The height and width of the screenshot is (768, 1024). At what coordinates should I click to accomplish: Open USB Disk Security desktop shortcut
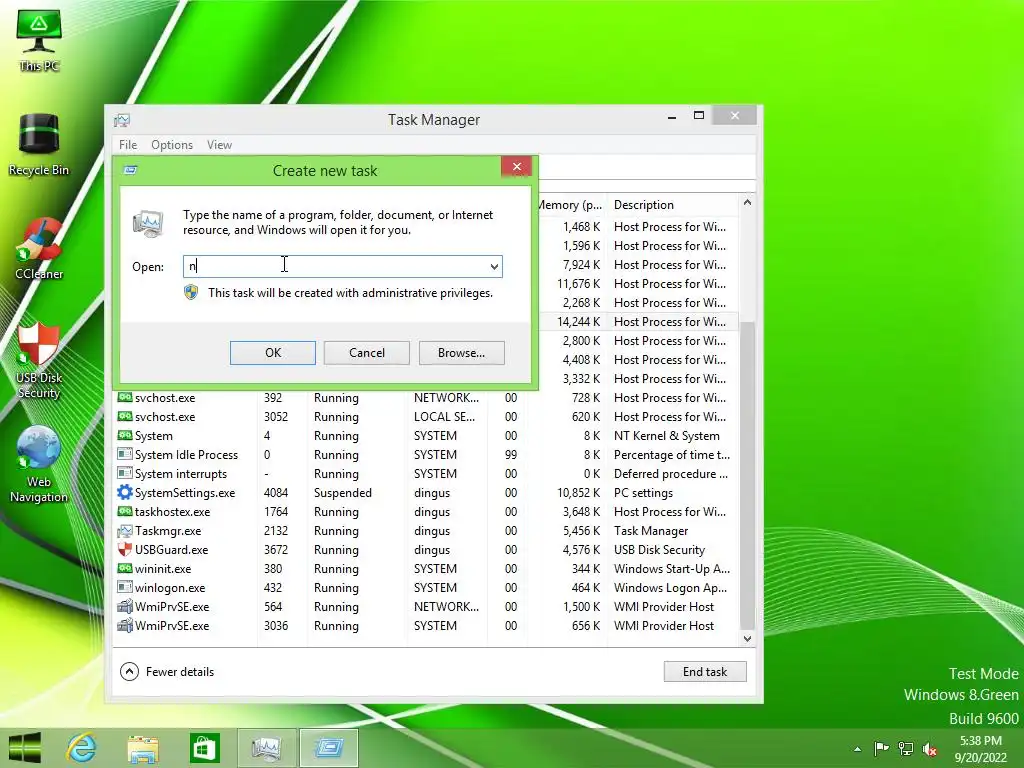click(x=39, y=360)
